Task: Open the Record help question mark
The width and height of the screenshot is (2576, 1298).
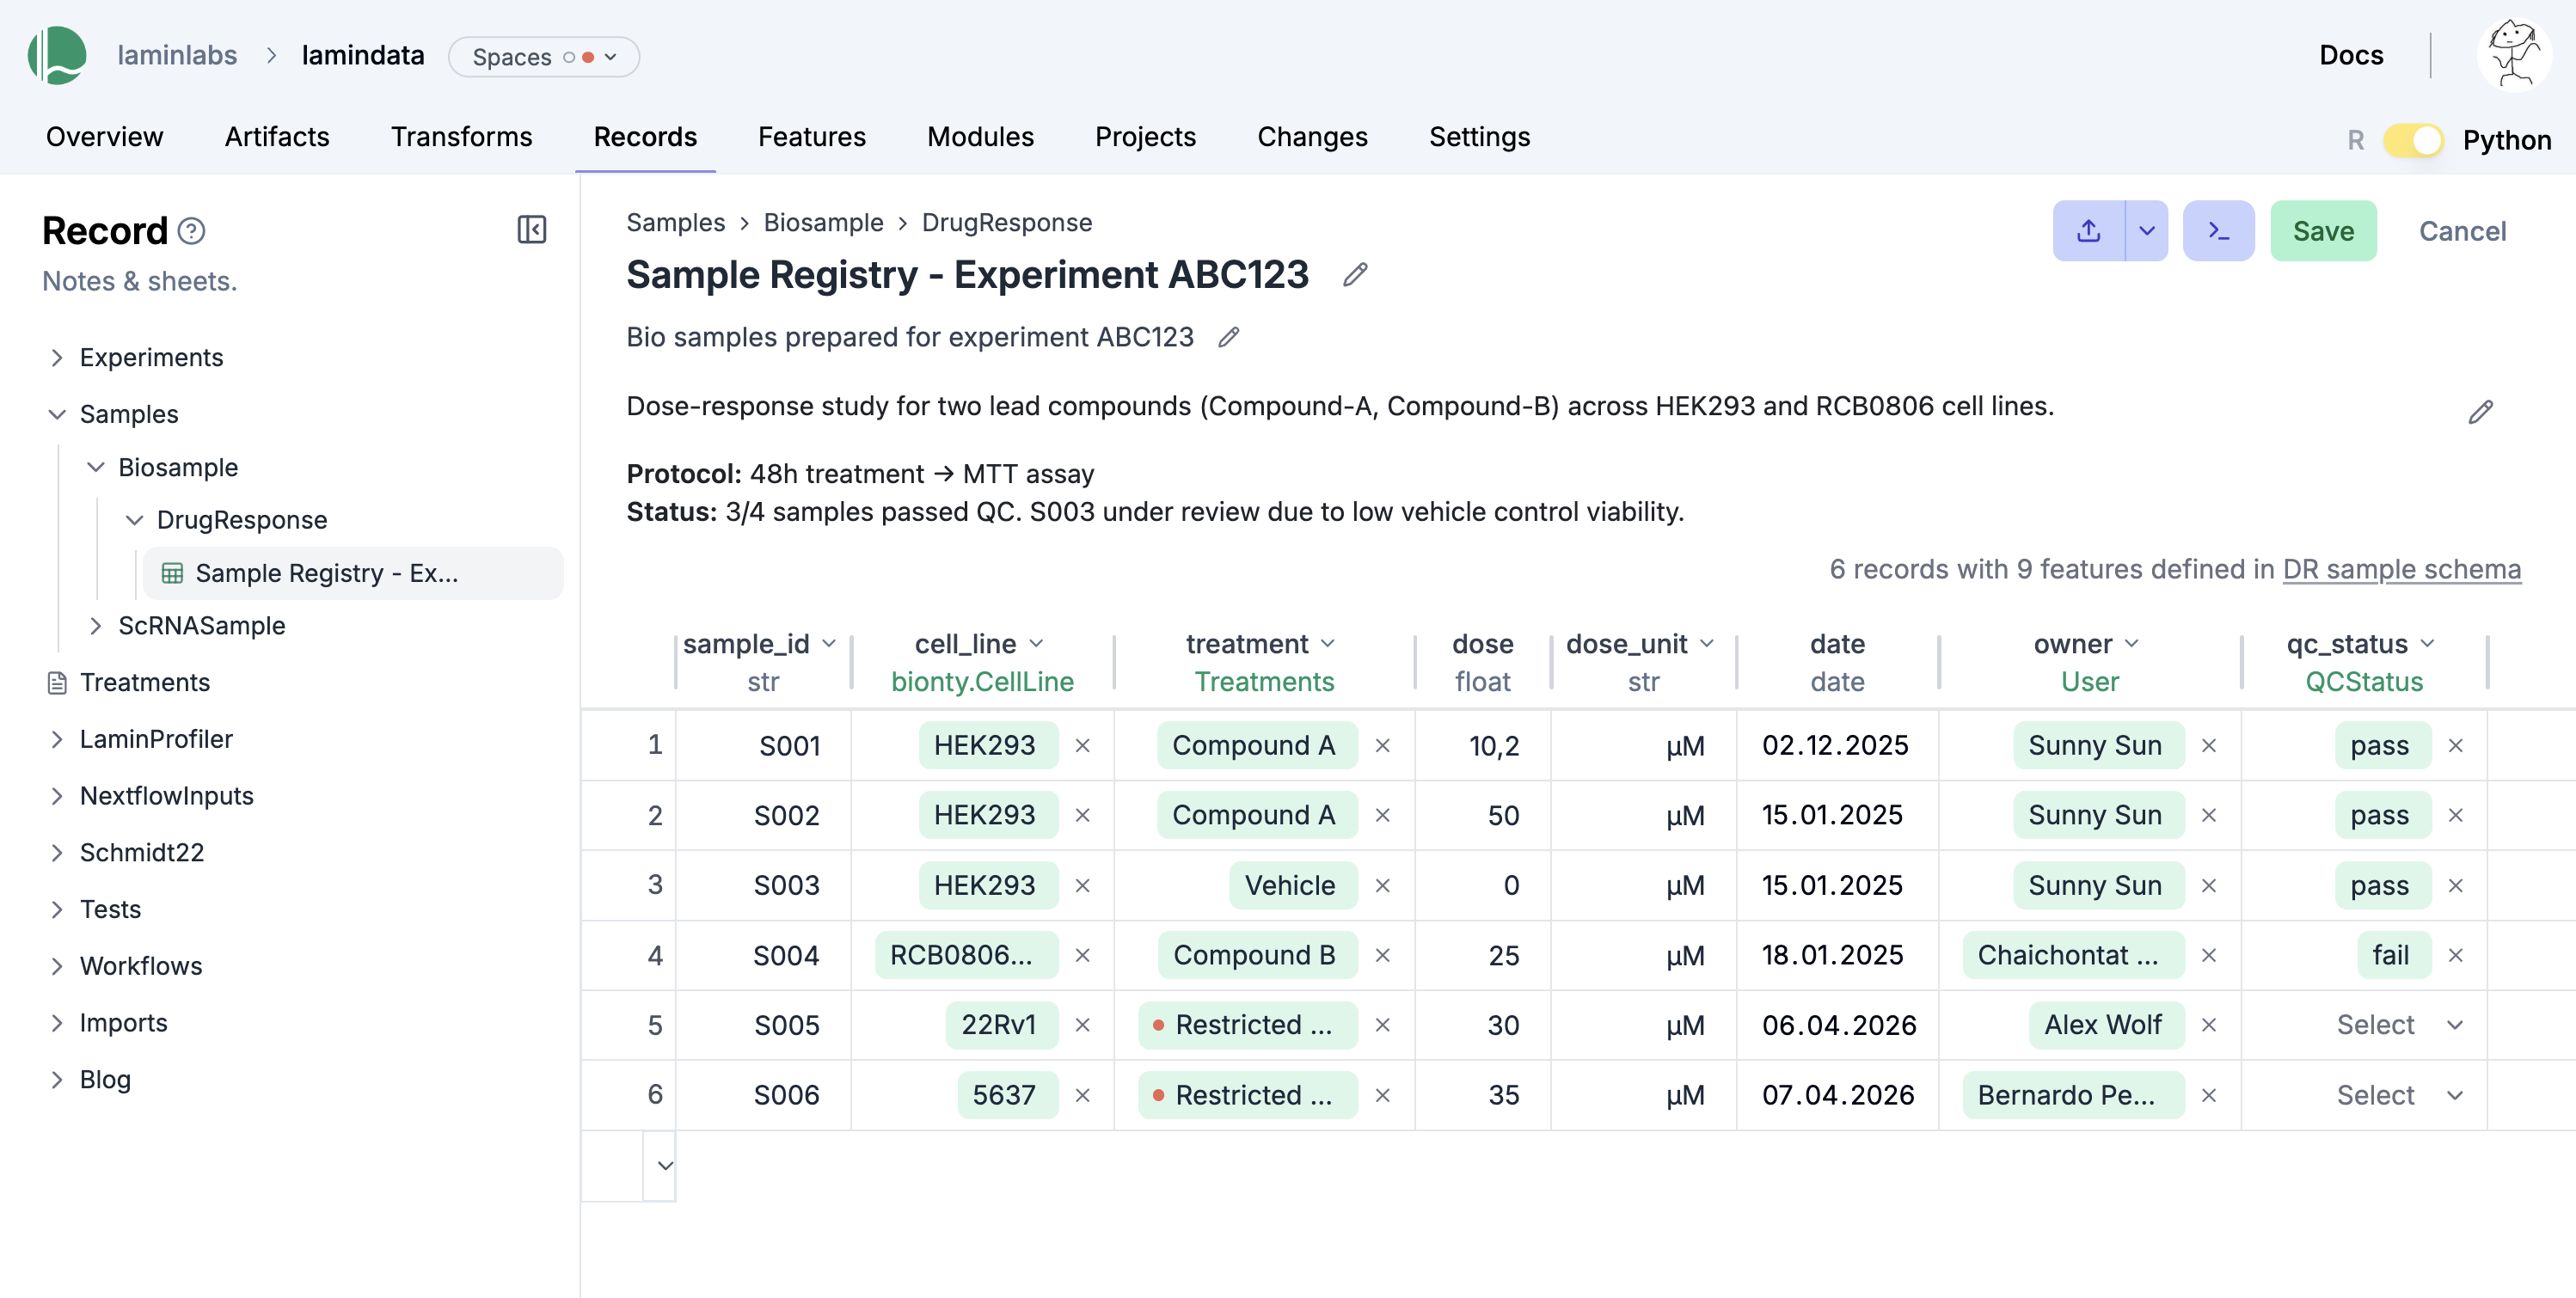Action: point(191,231)
